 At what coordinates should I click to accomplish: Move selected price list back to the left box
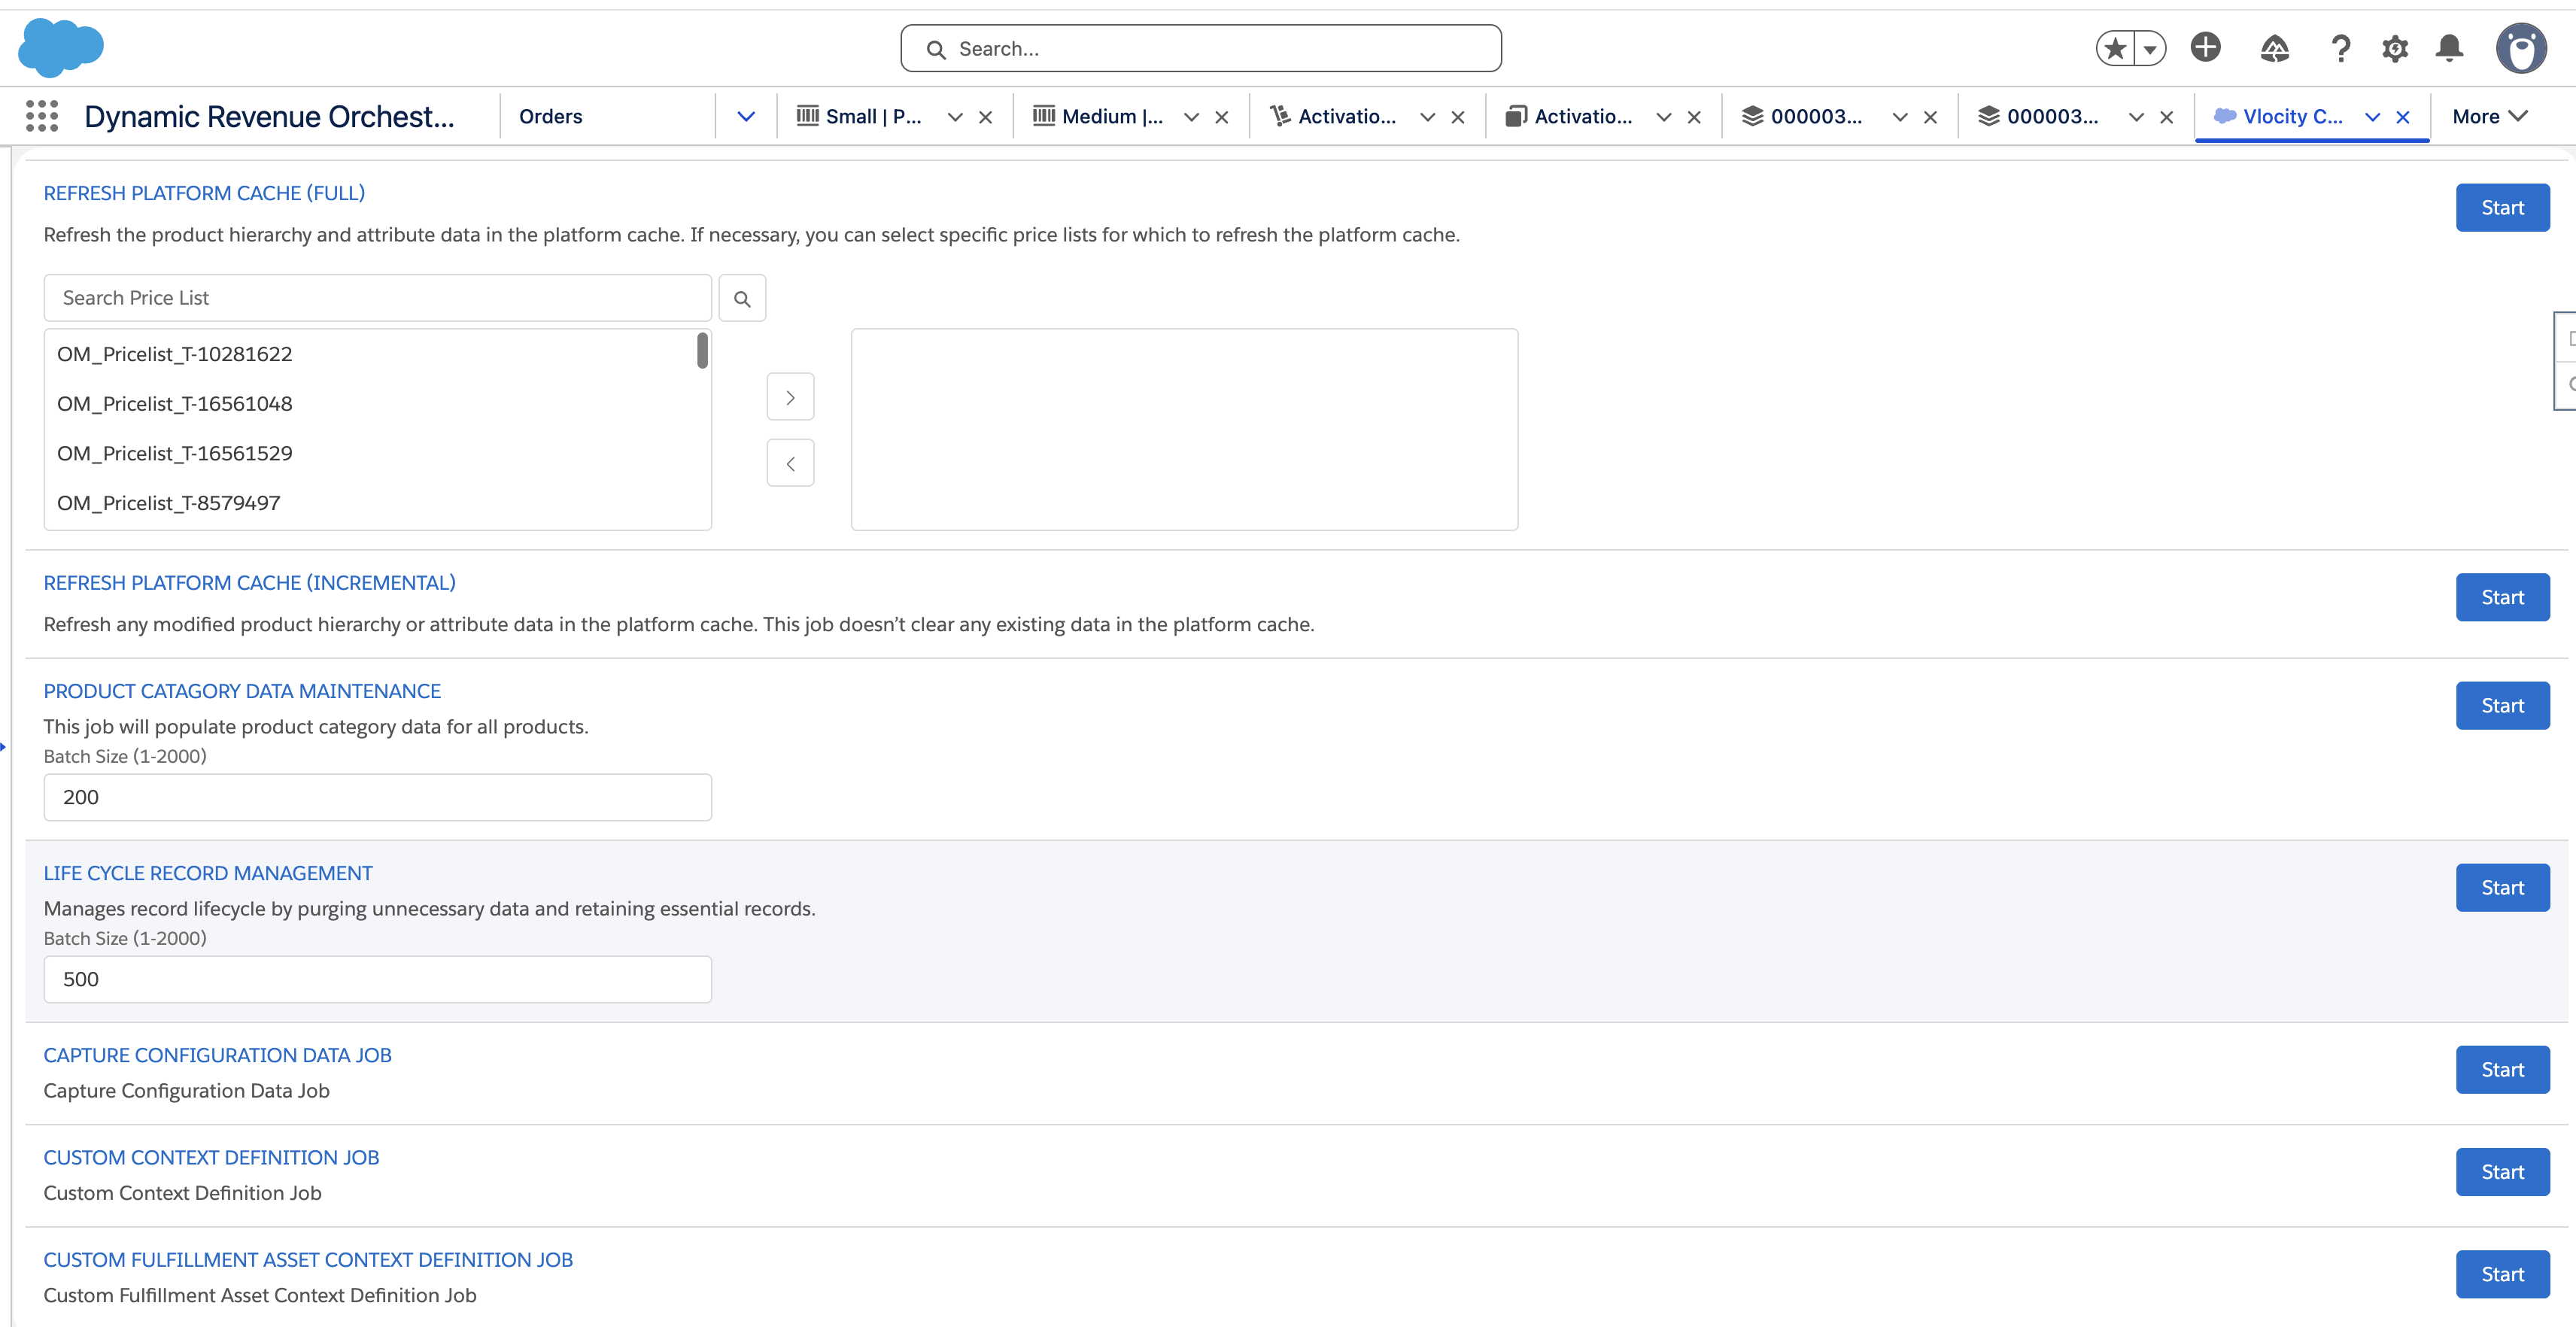tap(790, 463)
